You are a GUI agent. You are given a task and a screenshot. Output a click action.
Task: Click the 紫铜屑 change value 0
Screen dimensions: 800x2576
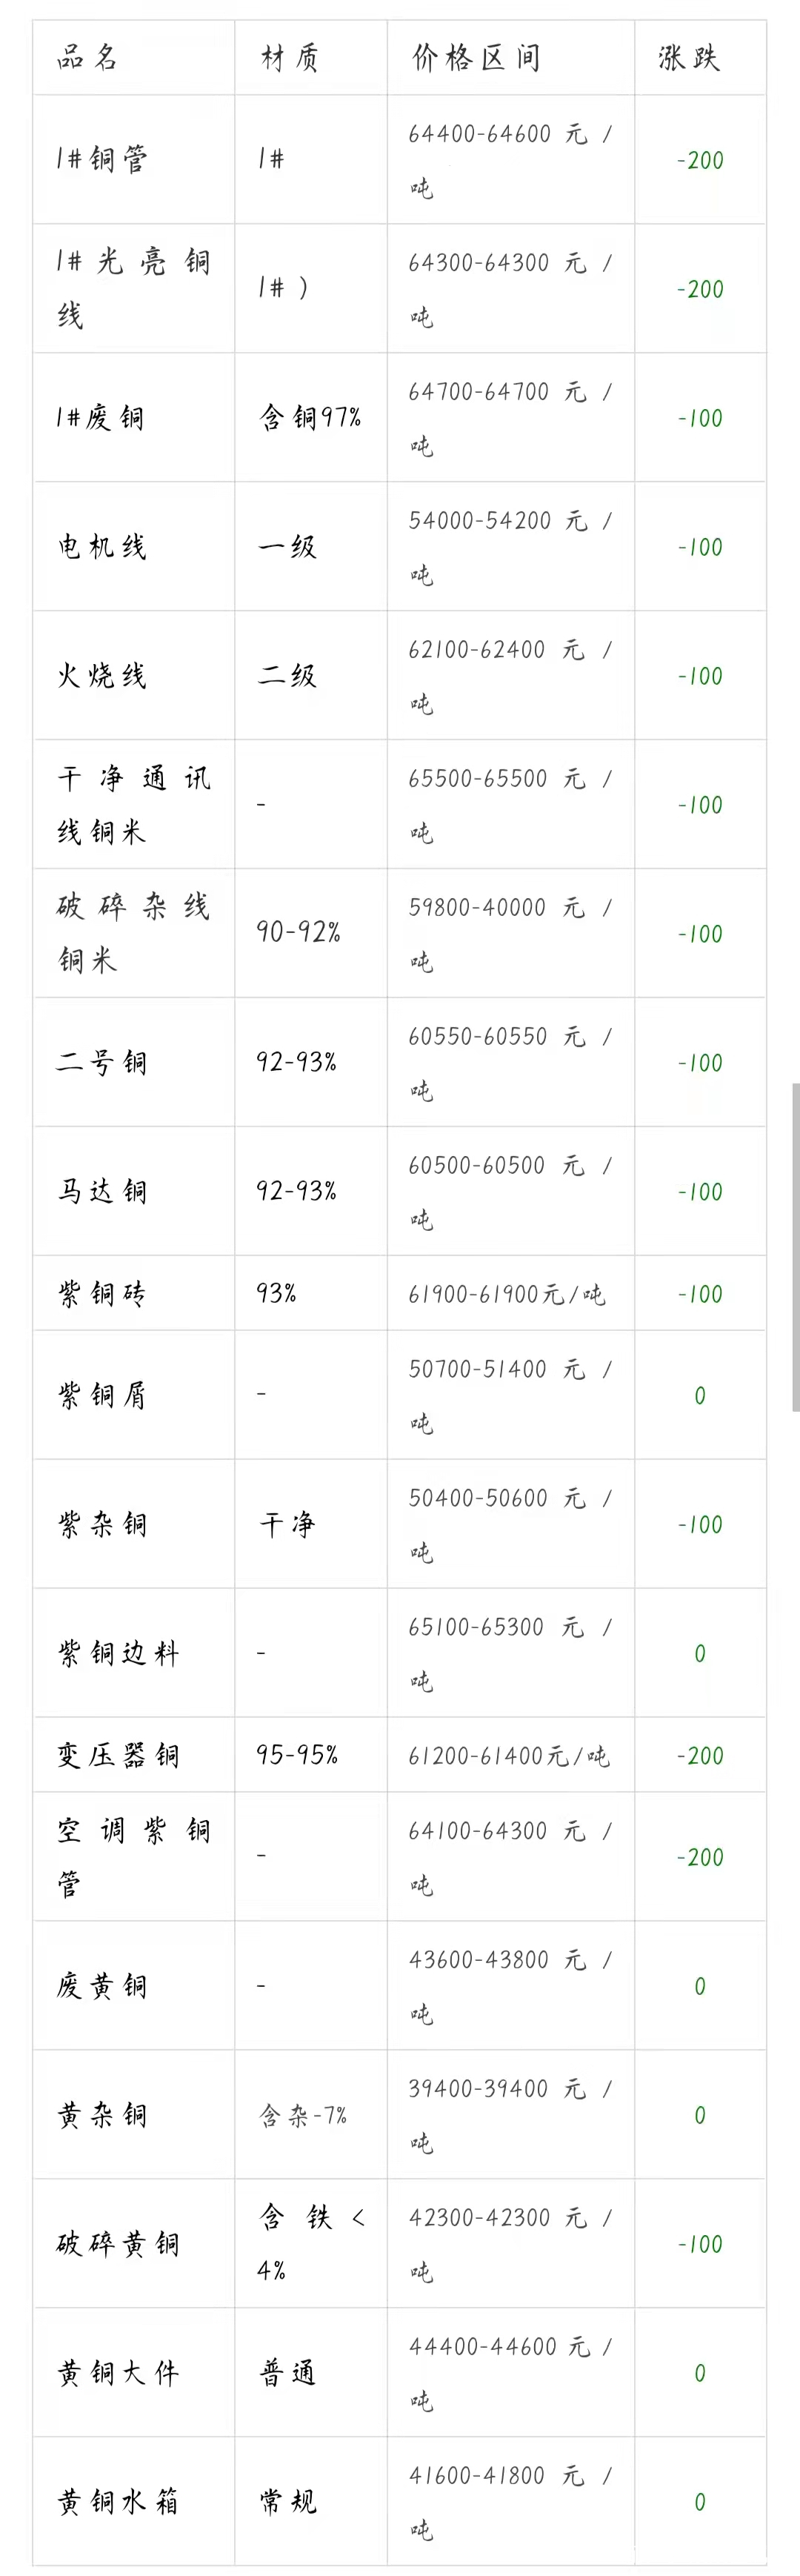pyautogui.click(x=700, y=1395)
